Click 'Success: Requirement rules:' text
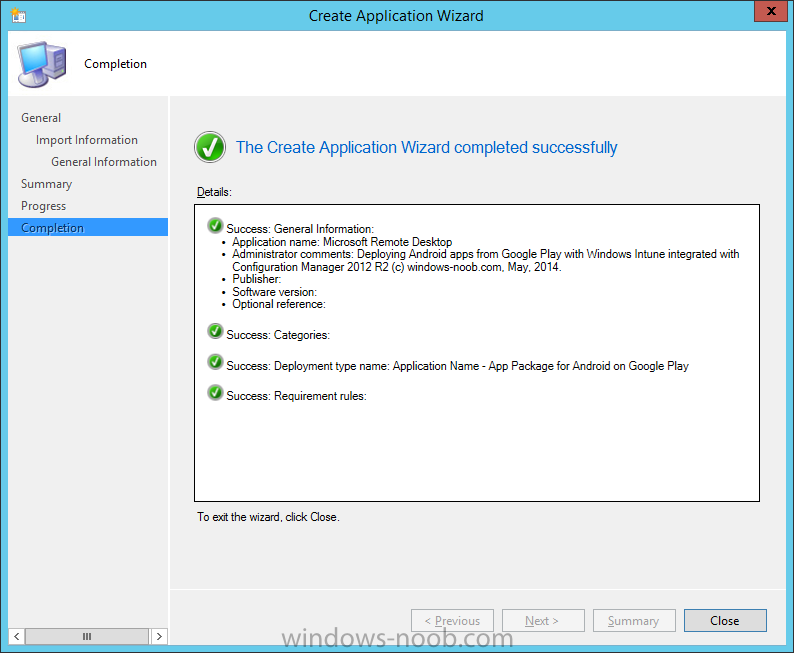Screen dimensions: 794x653 (296, 396)
